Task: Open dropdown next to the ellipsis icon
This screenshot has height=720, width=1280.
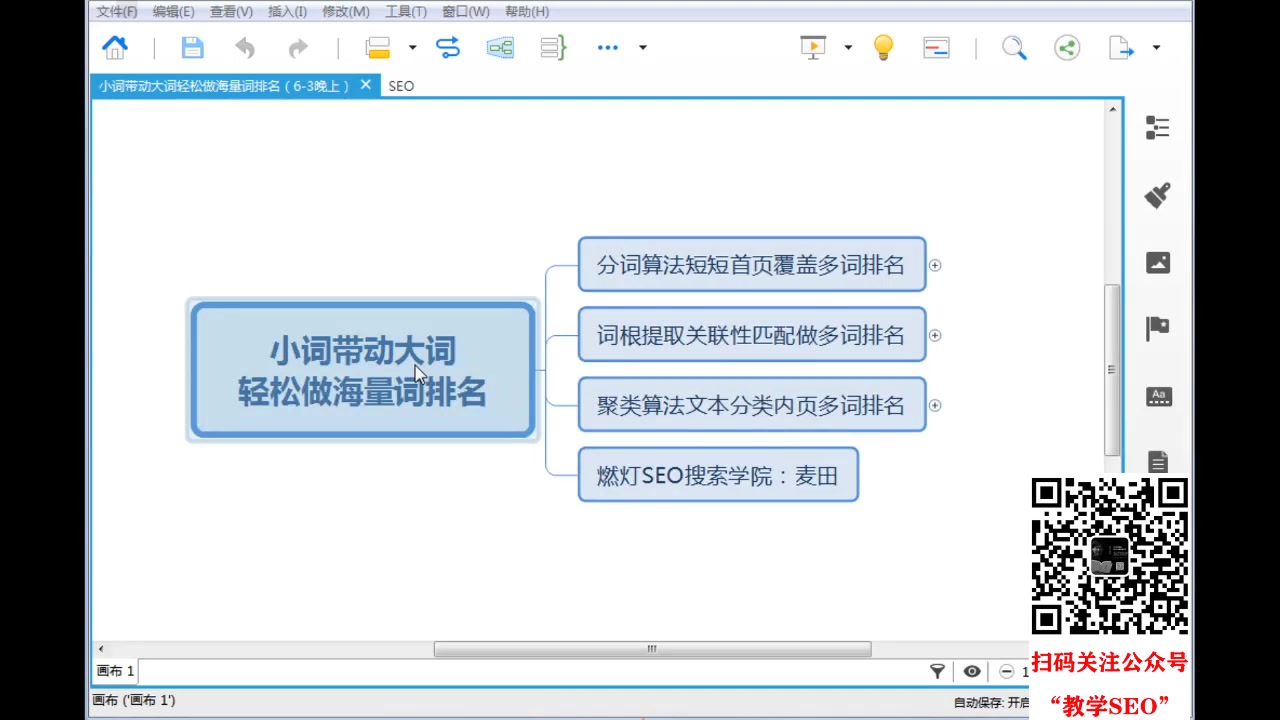Action: point(642,47)
